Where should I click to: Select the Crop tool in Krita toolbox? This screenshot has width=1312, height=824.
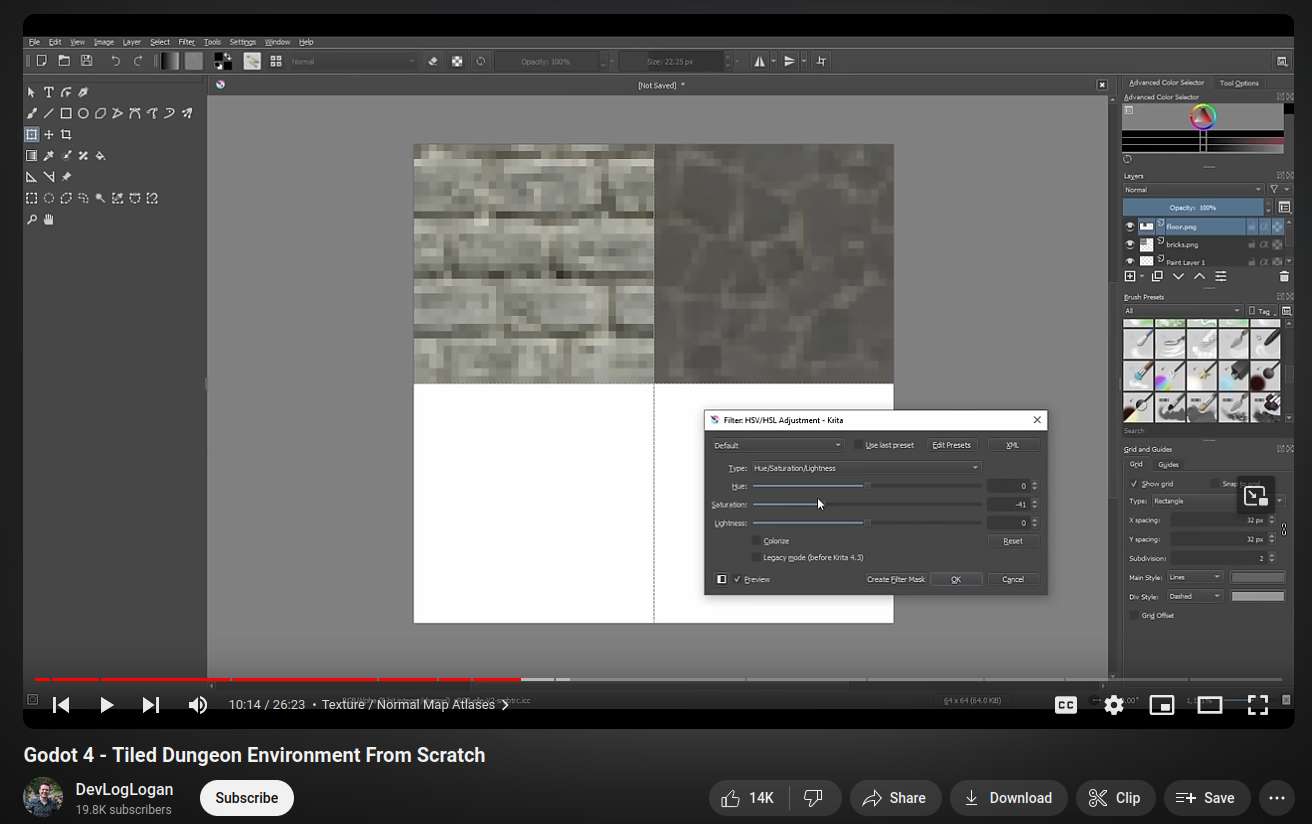click(x=66, y=134)
